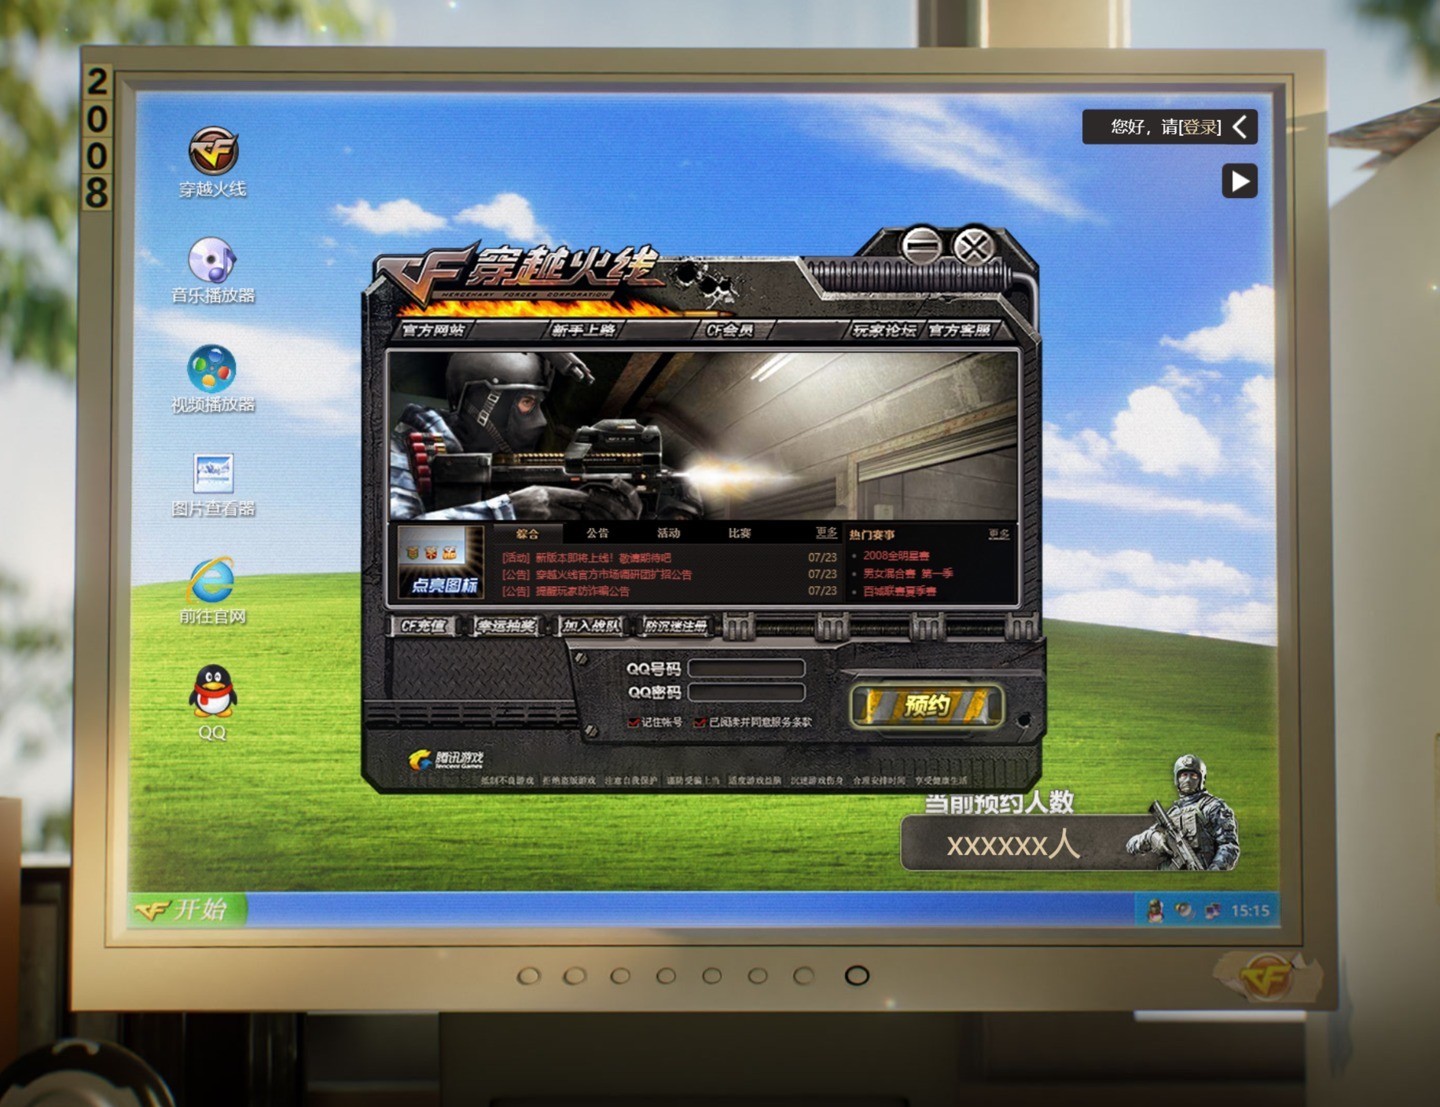Screen dimensions: 1440x1107
Task: Toggle the 记住帐号 checkbox
Action: 633,722
